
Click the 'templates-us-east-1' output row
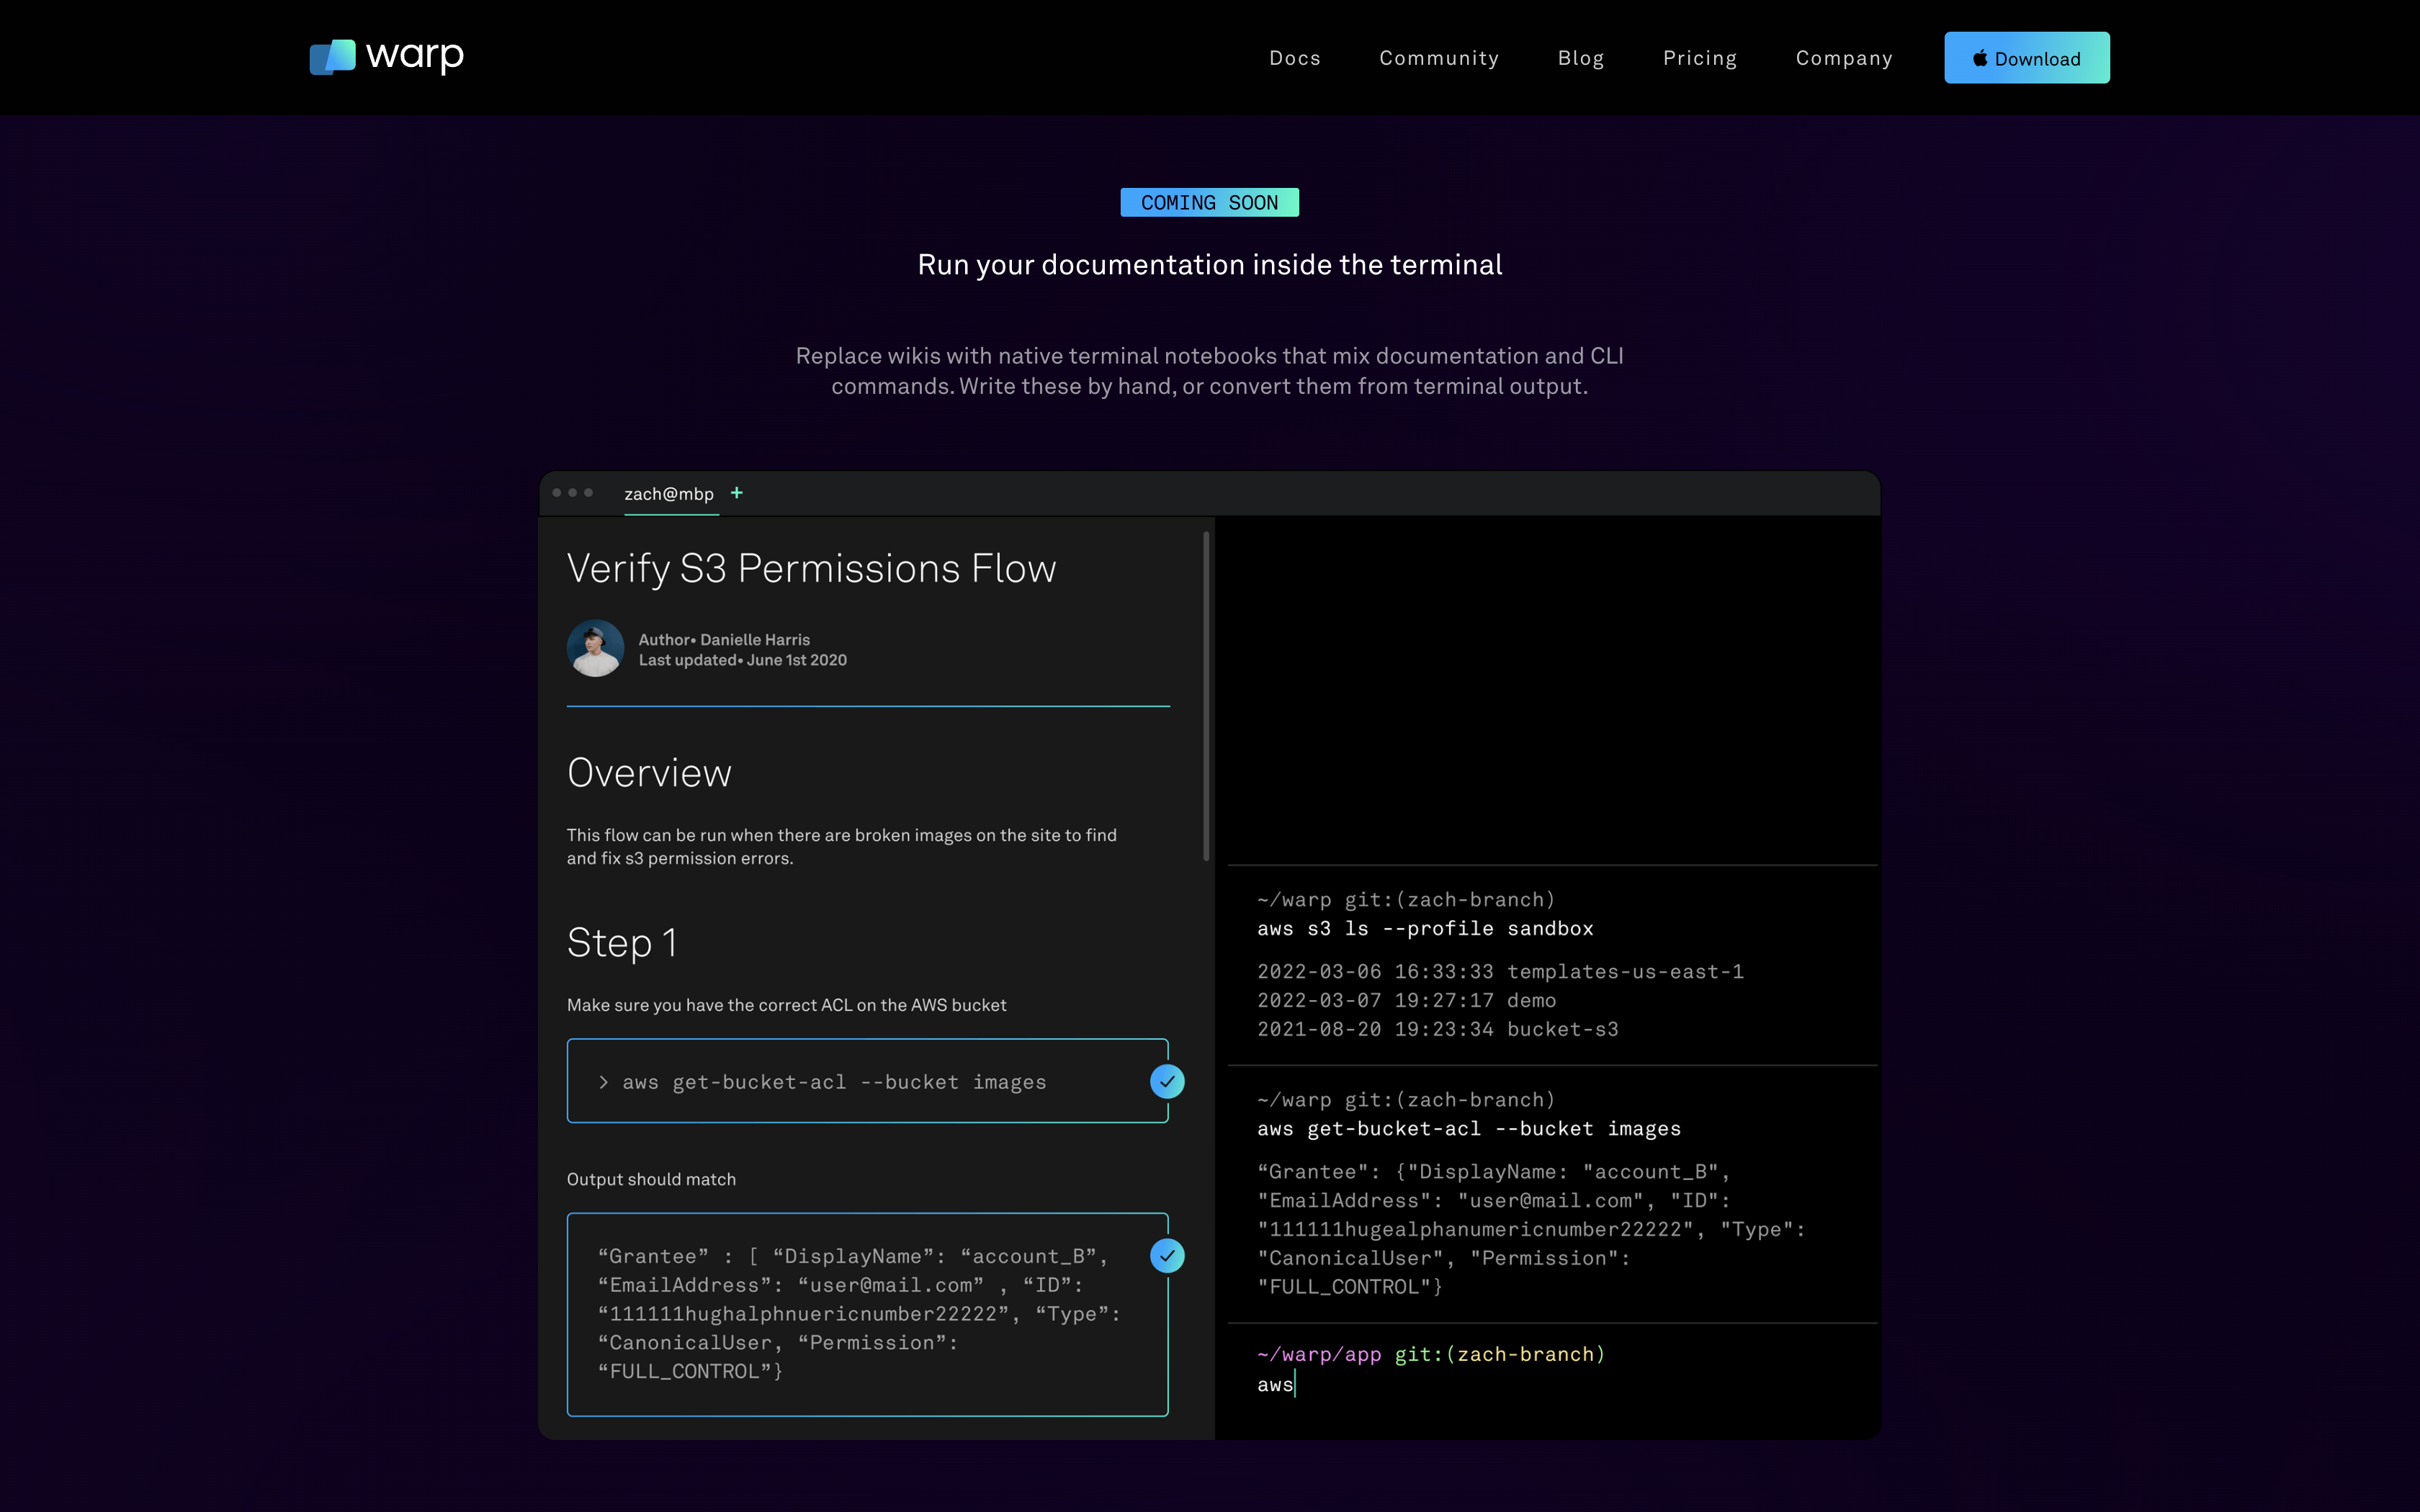coord(1500,971)
